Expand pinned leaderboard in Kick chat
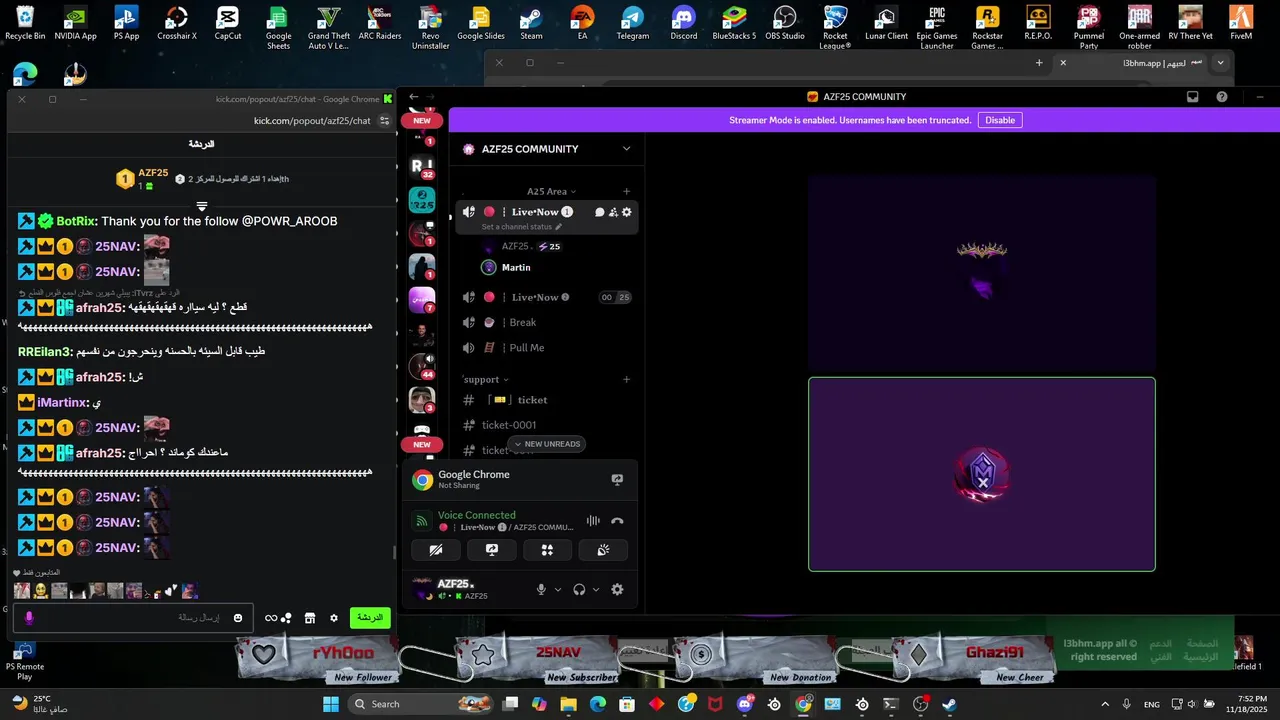The image size is (1280, 720). [202, 206]
